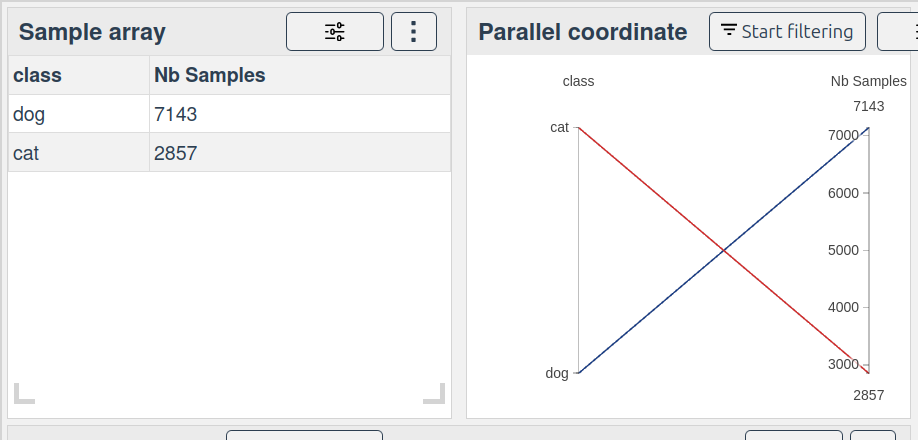918x440 pixels.
Task: Grab the bottom-right resize handle of Sample array
Action: tap(434, 393)
